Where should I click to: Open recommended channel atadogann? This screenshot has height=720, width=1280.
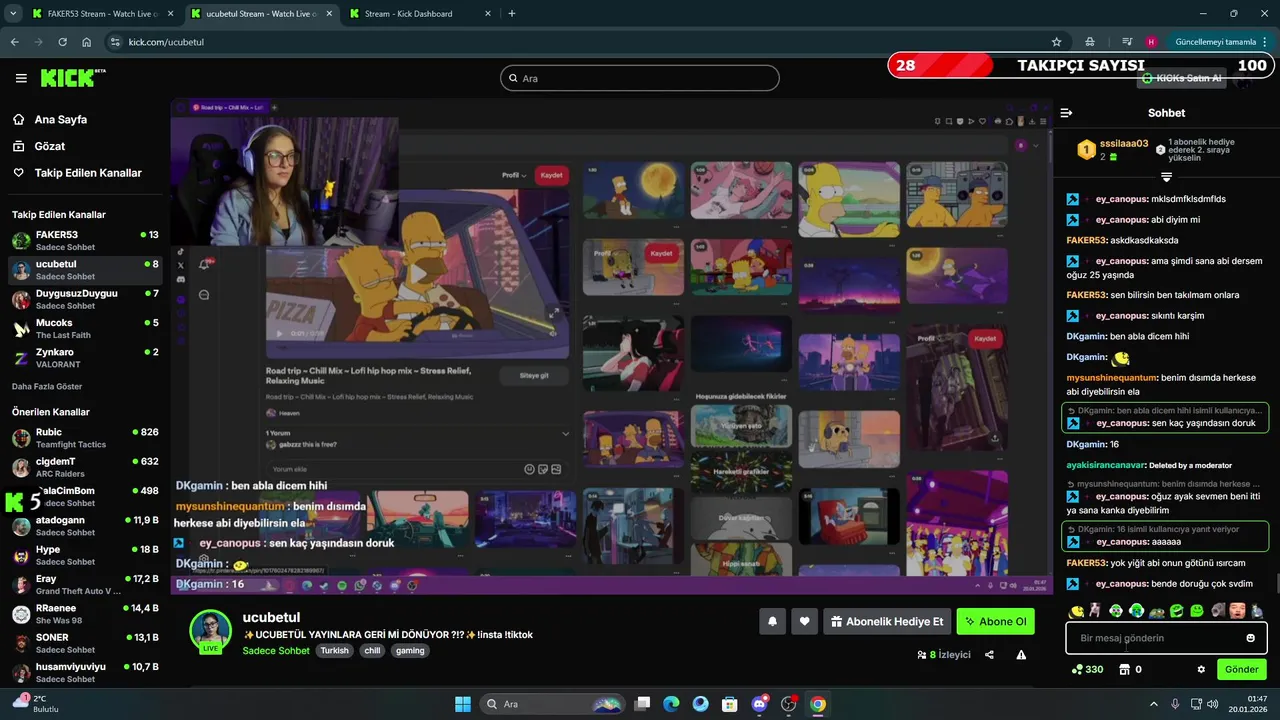[85, 526]
